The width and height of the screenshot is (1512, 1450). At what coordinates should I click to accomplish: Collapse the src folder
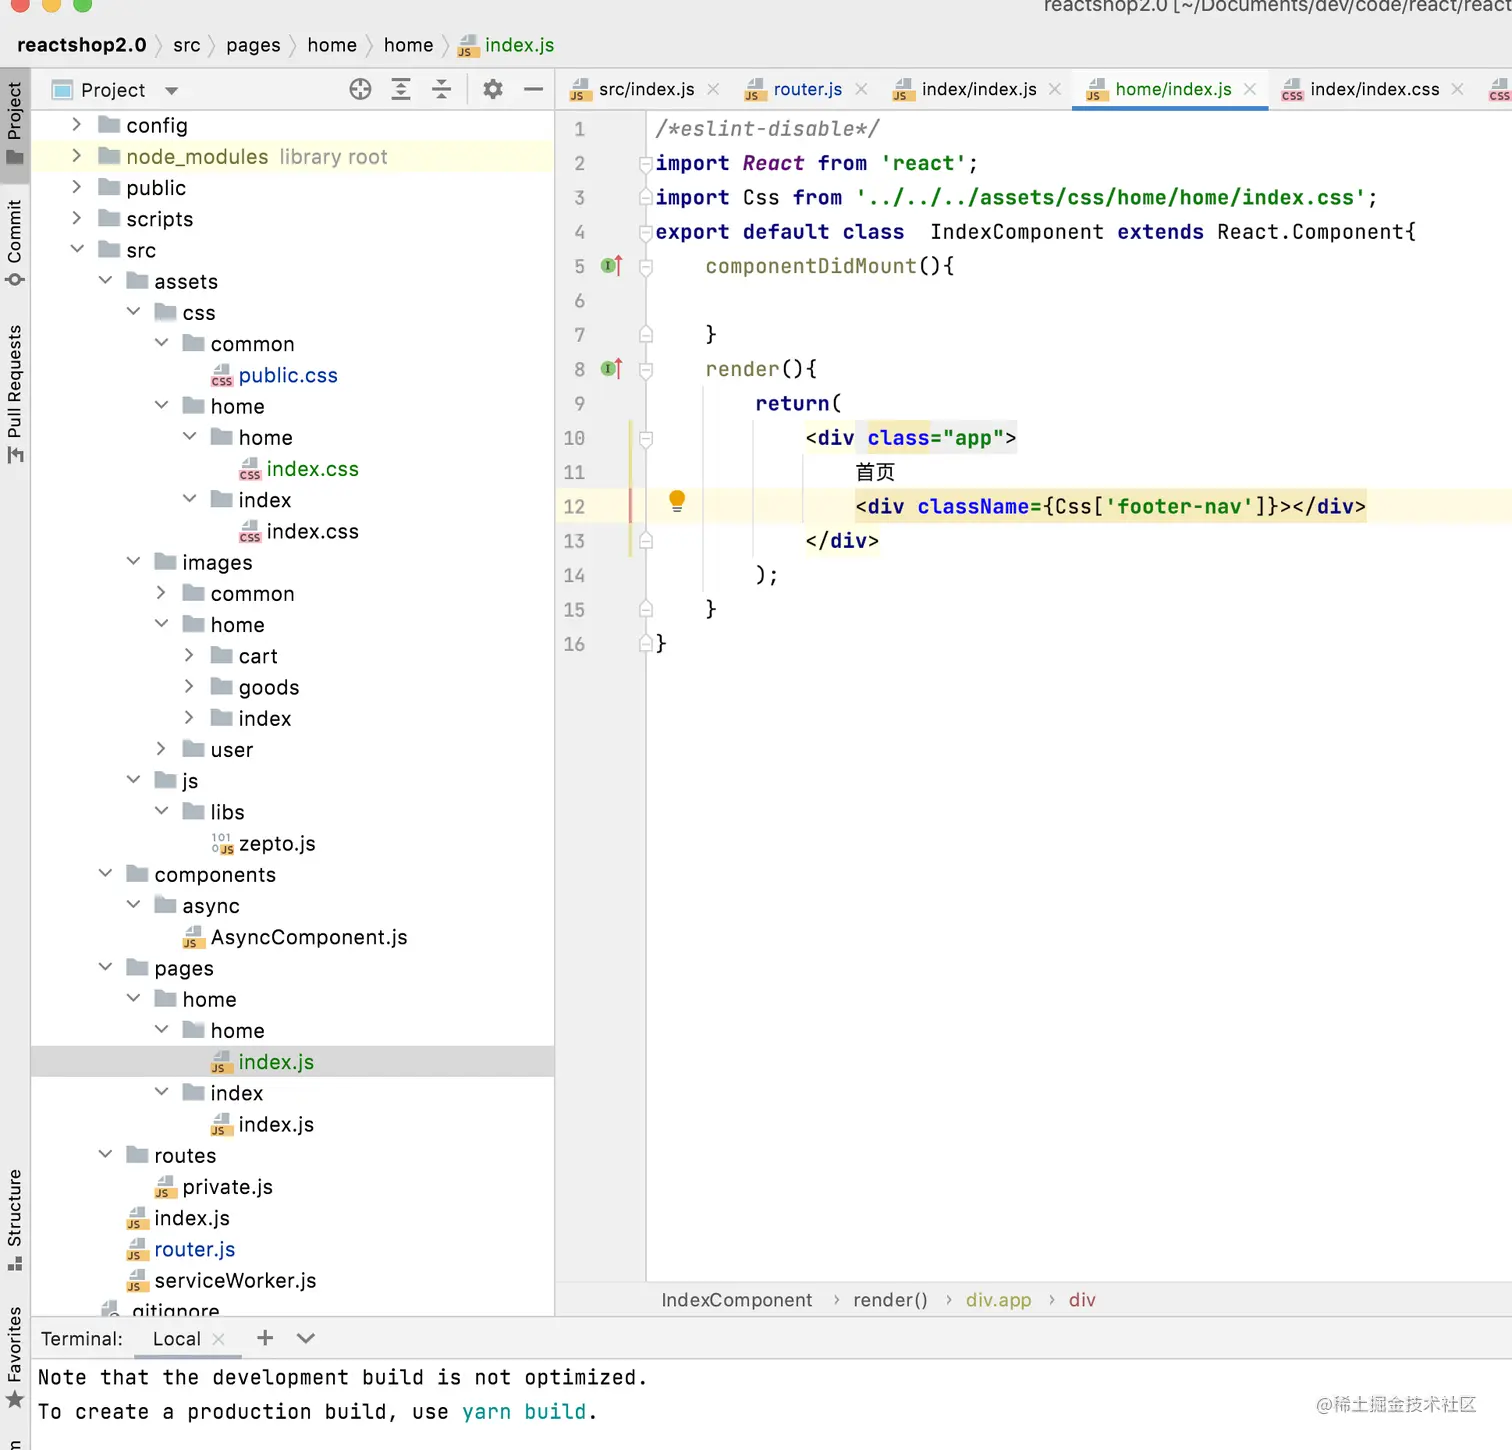77,250
